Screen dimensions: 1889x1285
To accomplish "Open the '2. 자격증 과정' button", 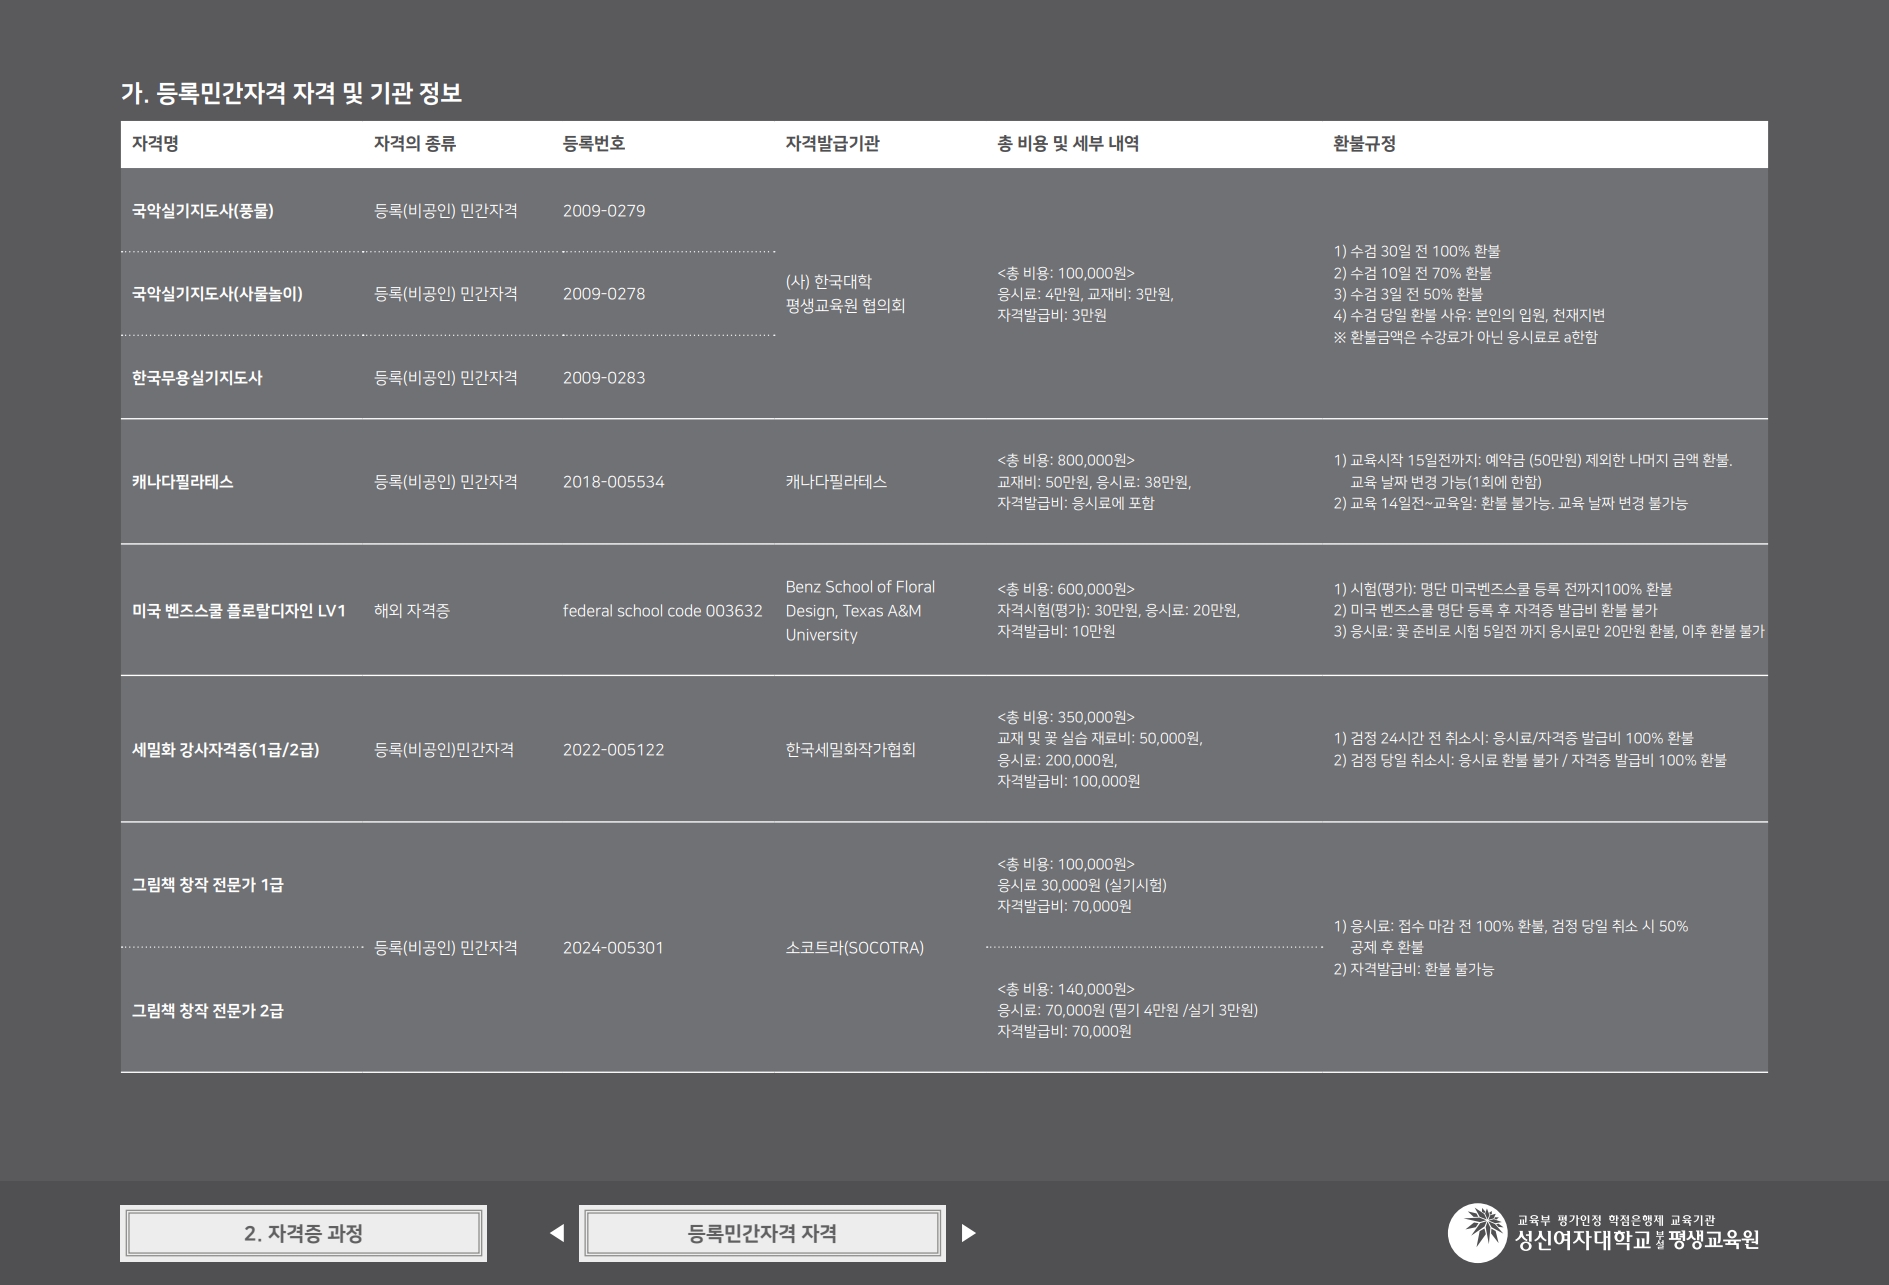I will coord(303,1233).
